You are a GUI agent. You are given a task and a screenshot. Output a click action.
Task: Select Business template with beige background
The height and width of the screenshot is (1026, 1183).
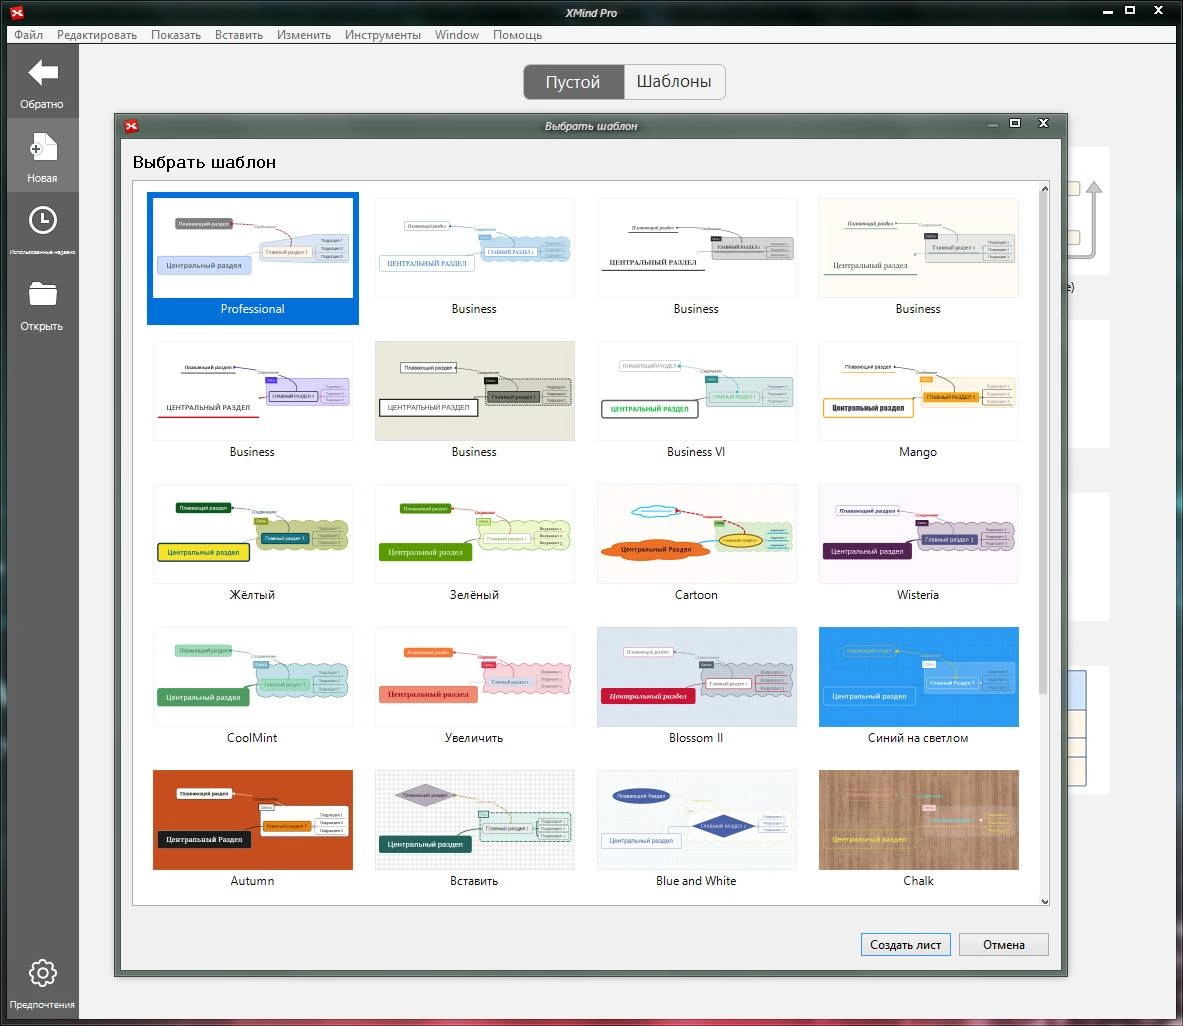[918, 247]
